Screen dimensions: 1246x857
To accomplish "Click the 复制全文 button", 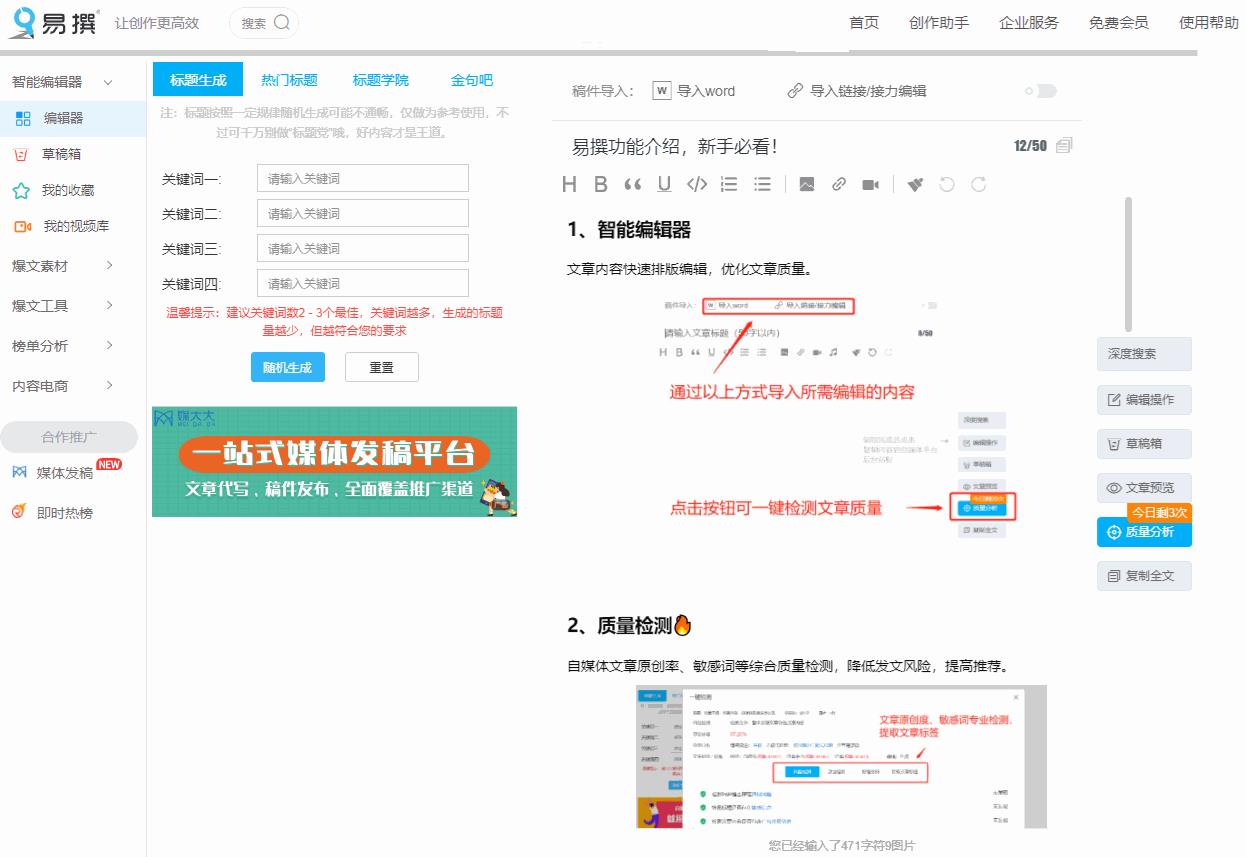I will [1144, 576].
